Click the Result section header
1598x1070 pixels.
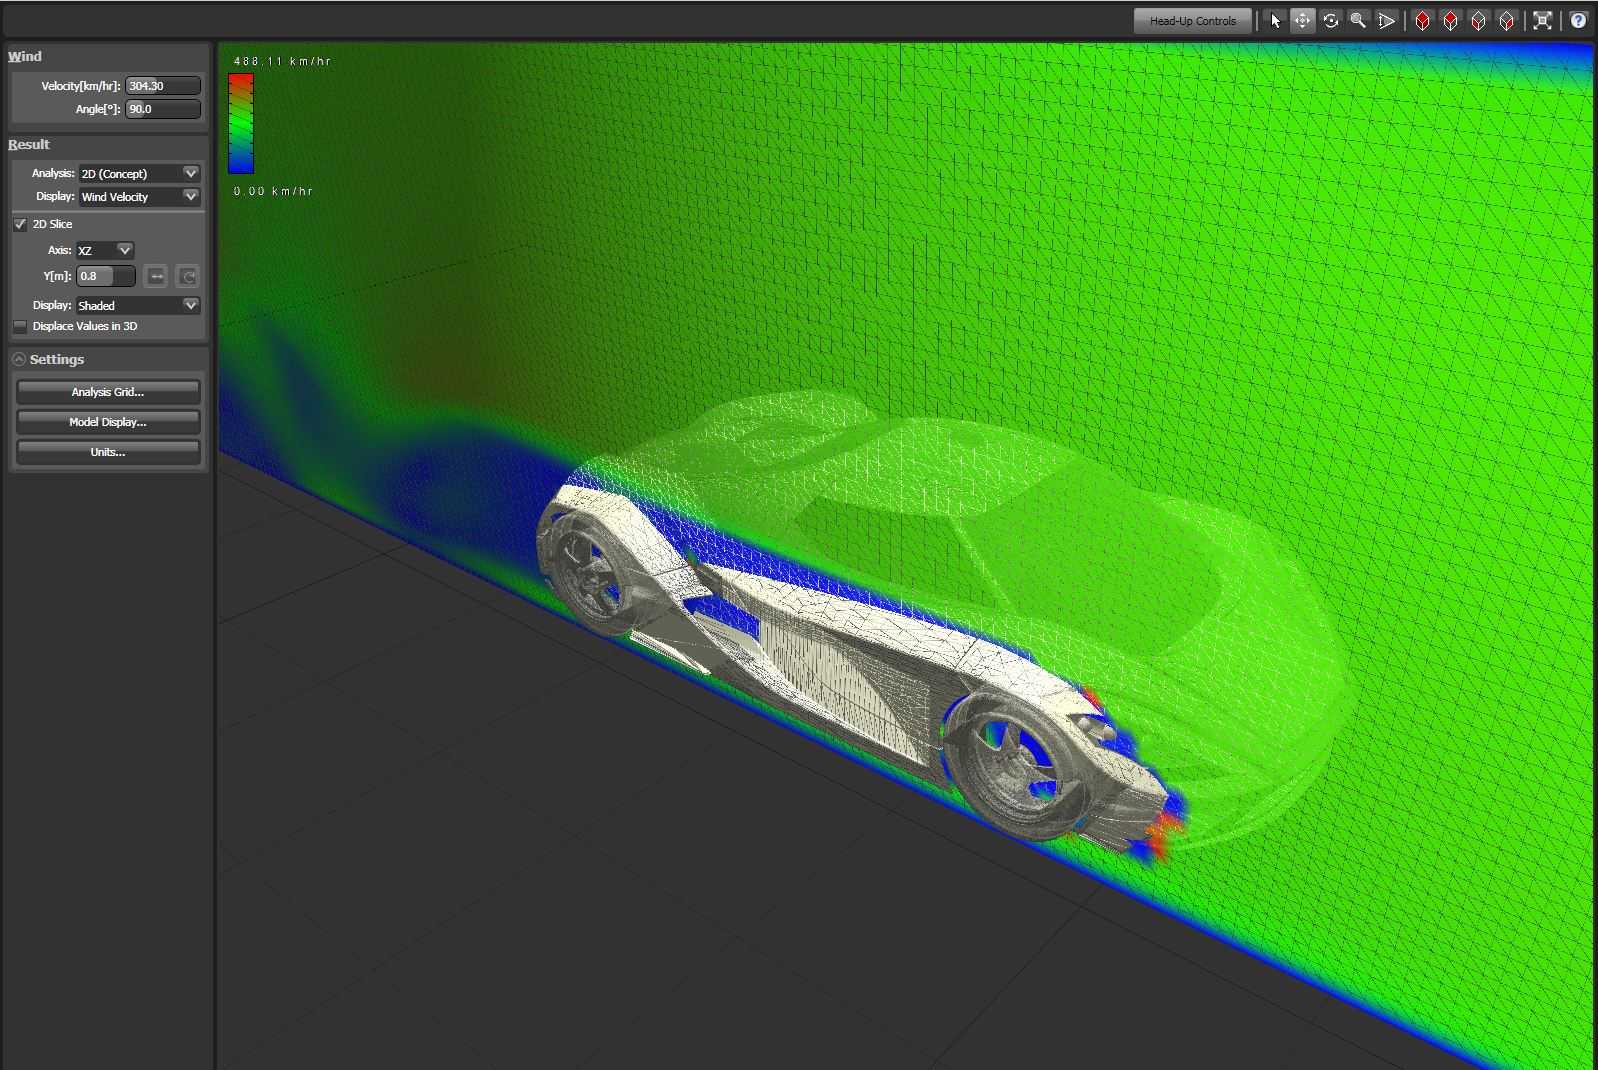click(x=29, y=144)
